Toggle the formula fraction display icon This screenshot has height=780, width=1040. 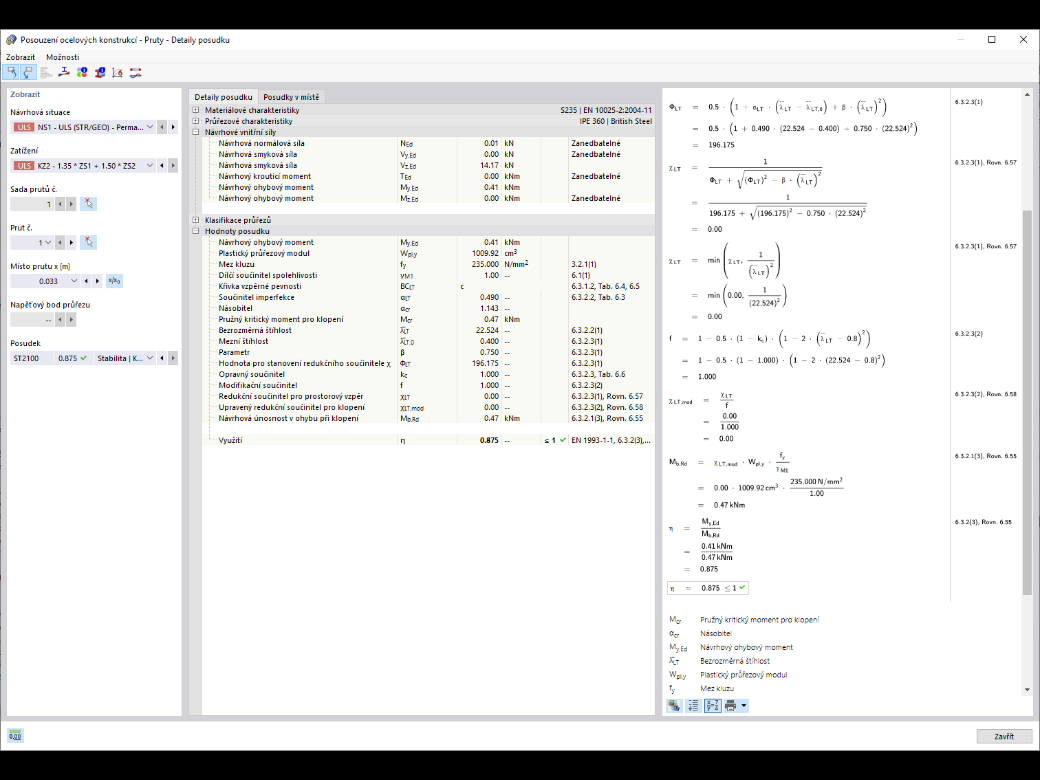click(x=712, y=706)
